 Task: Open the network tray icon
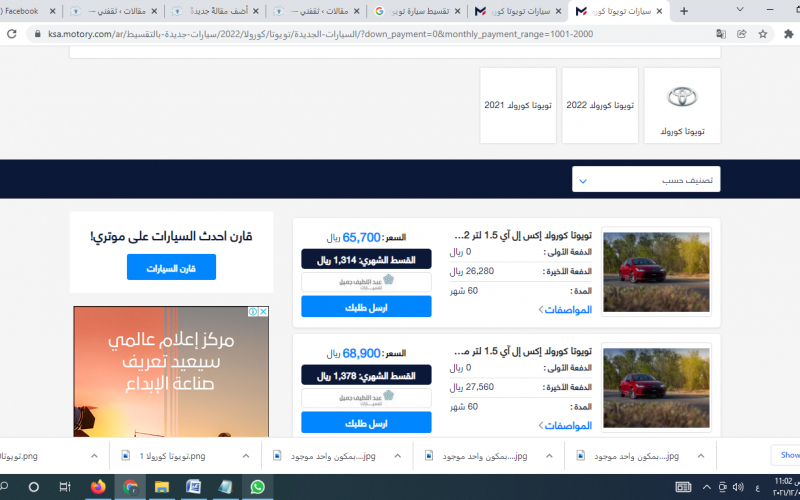click(x=722, y=487)
